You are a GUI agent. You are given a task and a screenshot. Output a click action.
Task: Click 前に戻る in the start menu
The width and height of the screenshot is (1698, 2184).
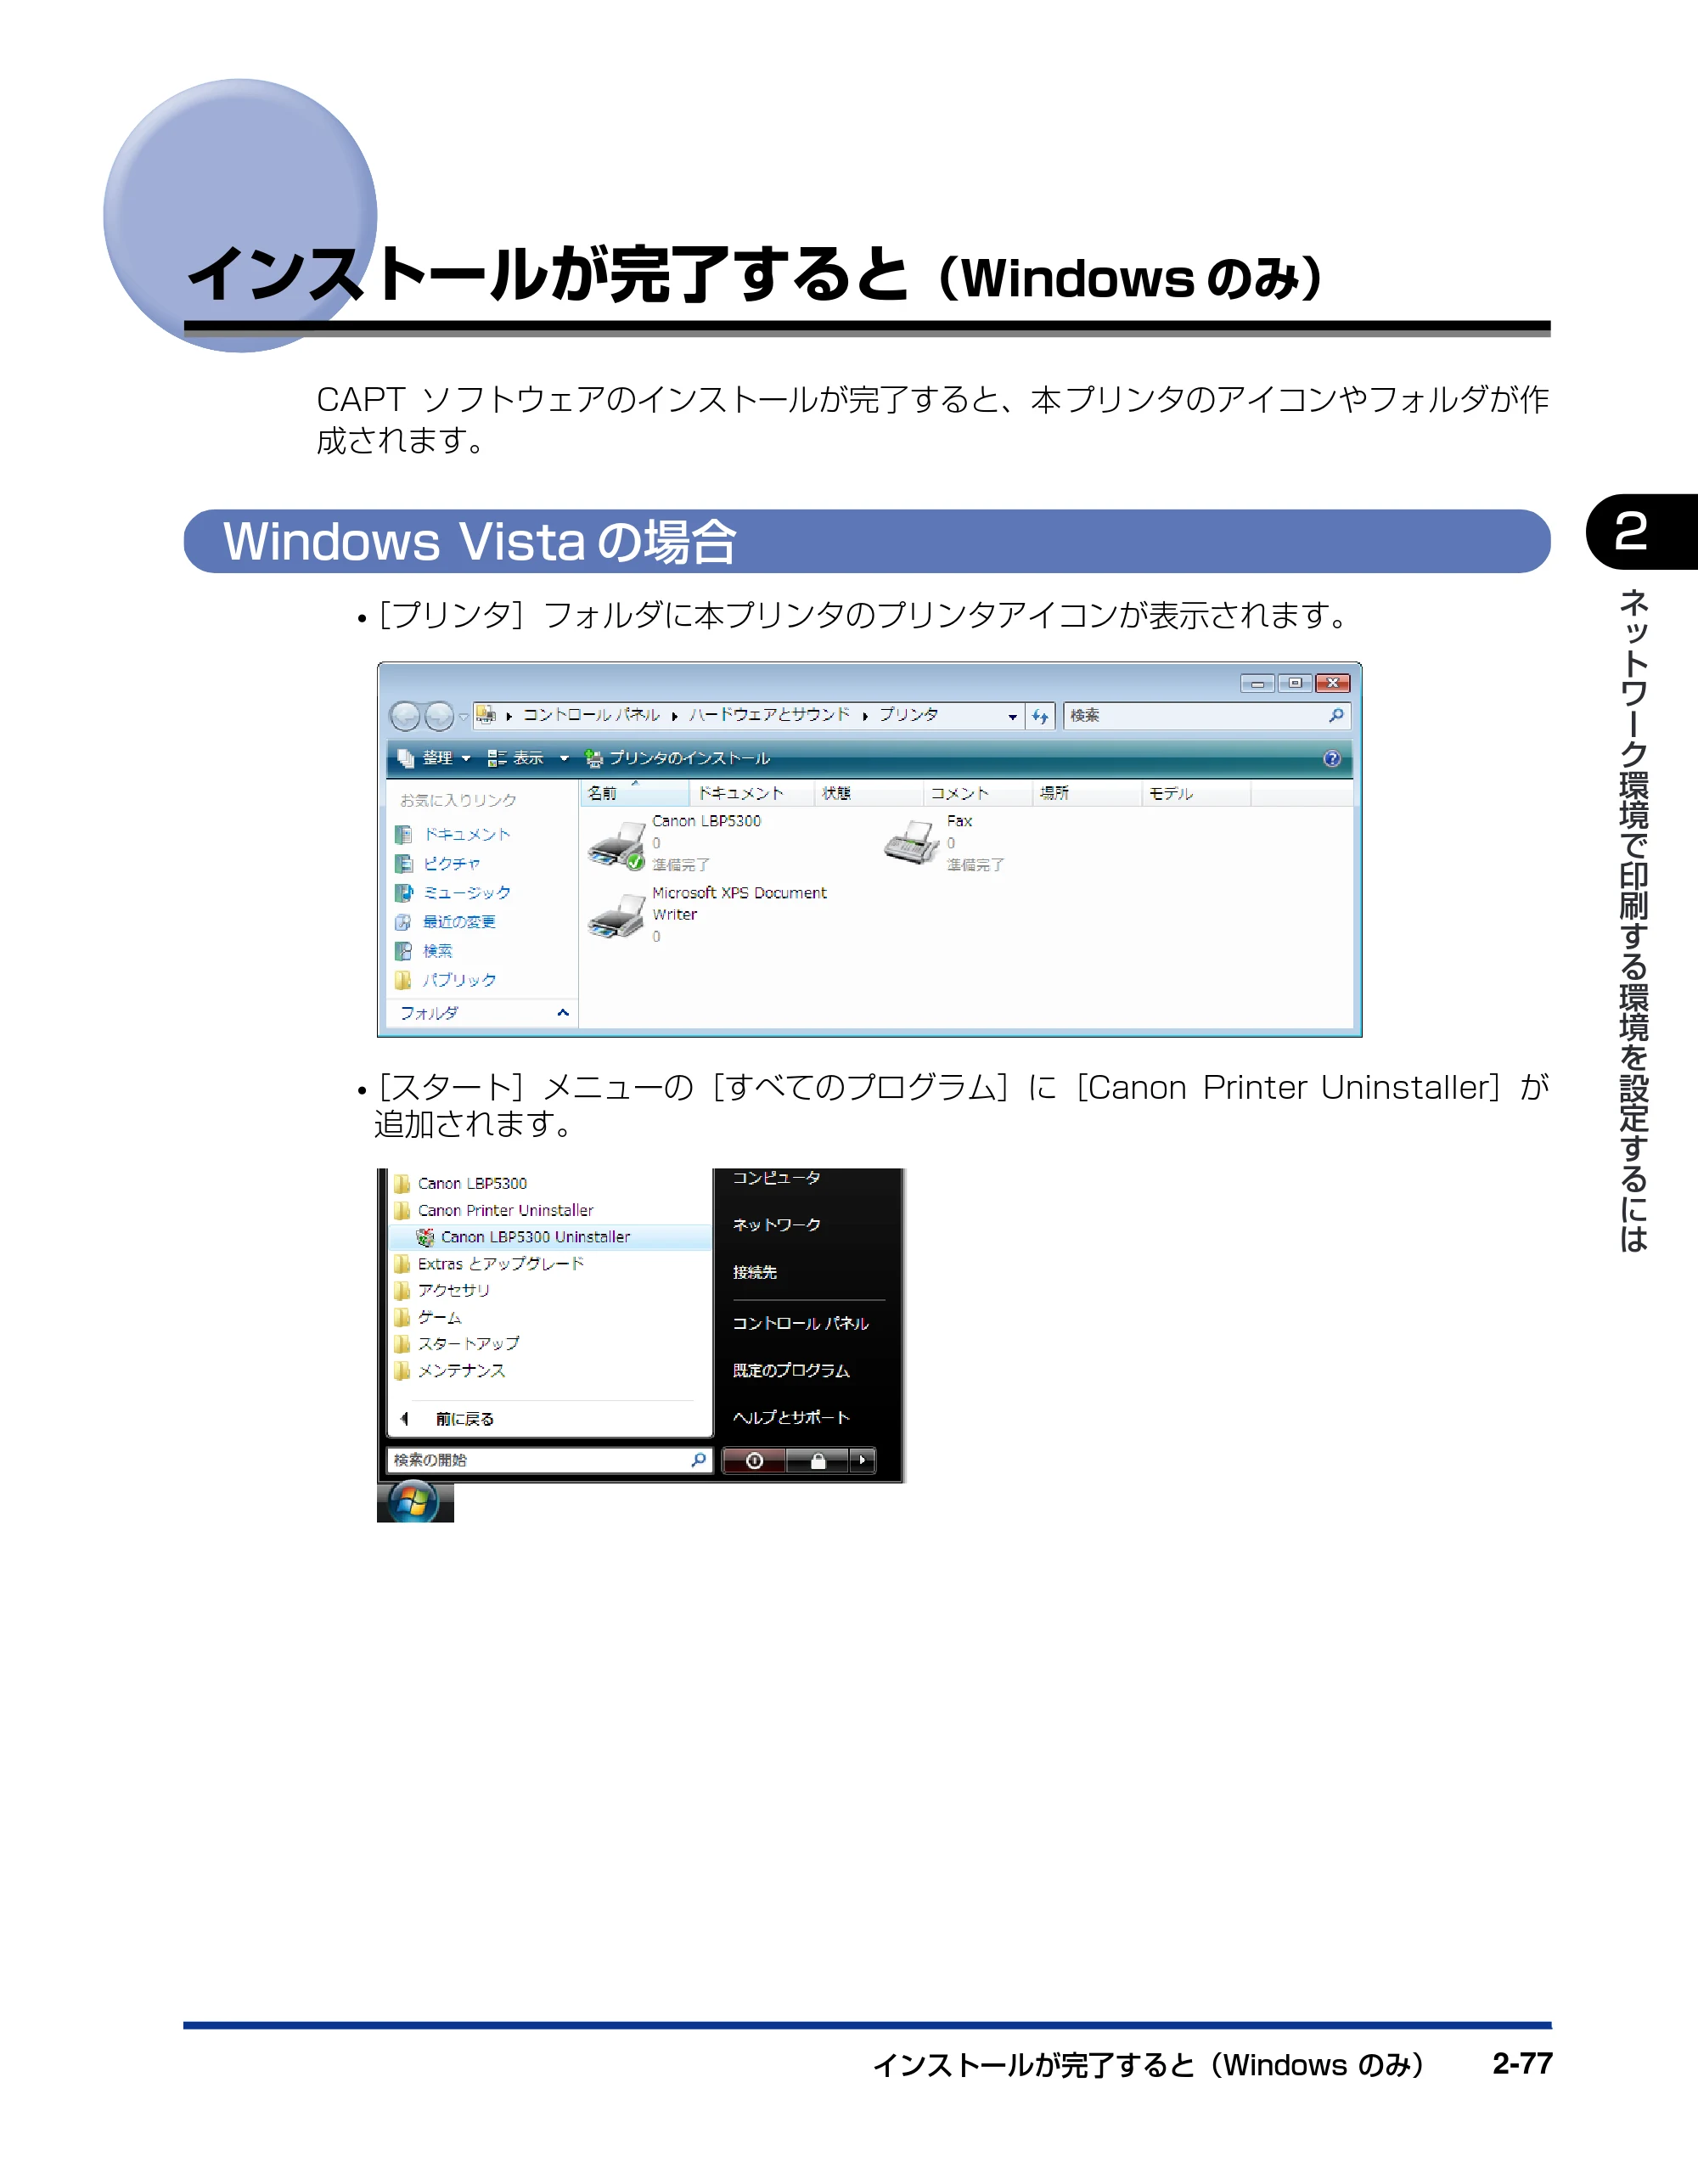pyautogui.click(x=447, y=1419)
